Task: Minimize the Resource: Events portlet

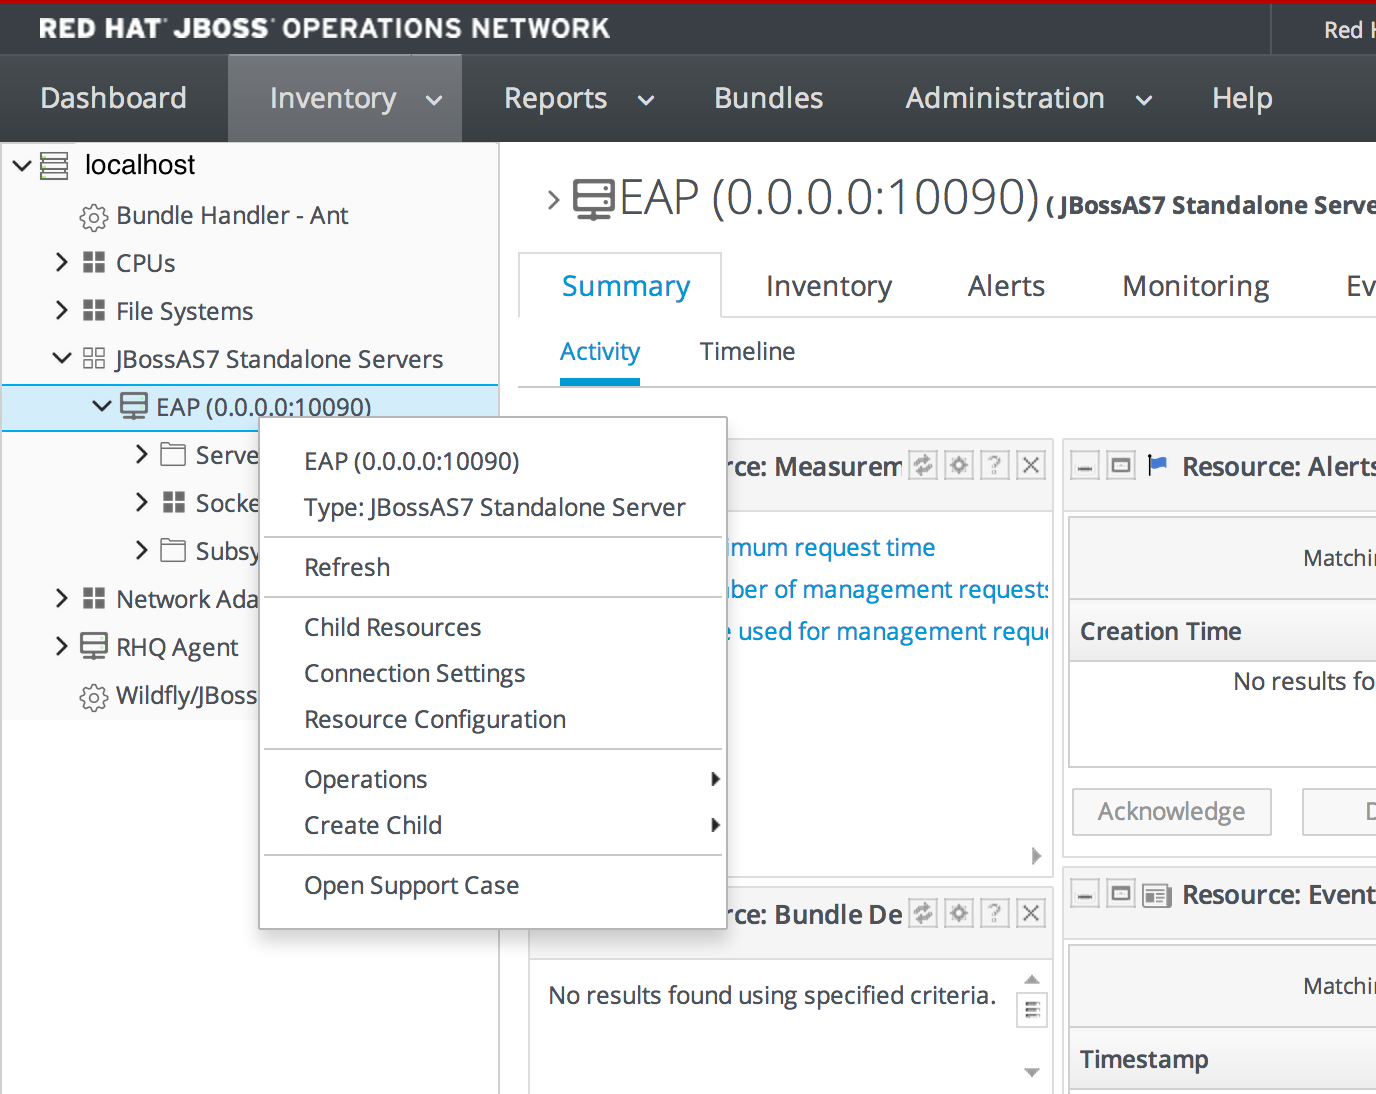Action: point(1086,894)
